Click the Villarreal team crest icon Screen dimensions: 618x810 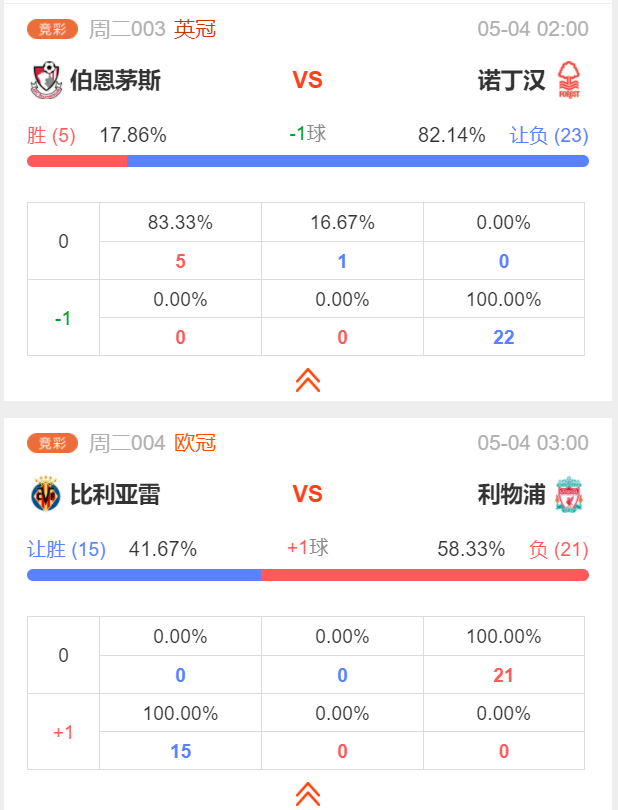click(45, 494)
